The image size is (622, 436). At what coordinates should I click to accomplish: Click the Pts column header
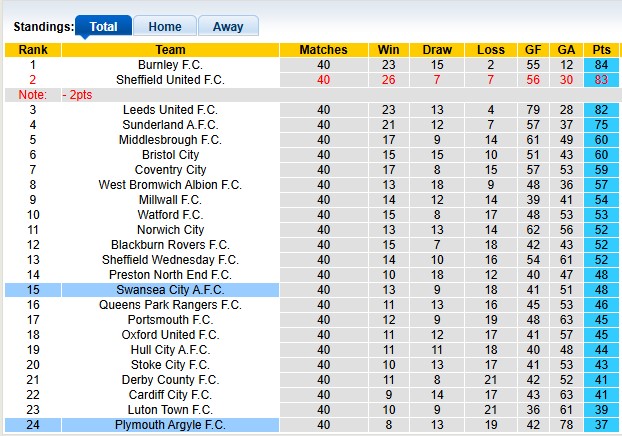point(601,50)
